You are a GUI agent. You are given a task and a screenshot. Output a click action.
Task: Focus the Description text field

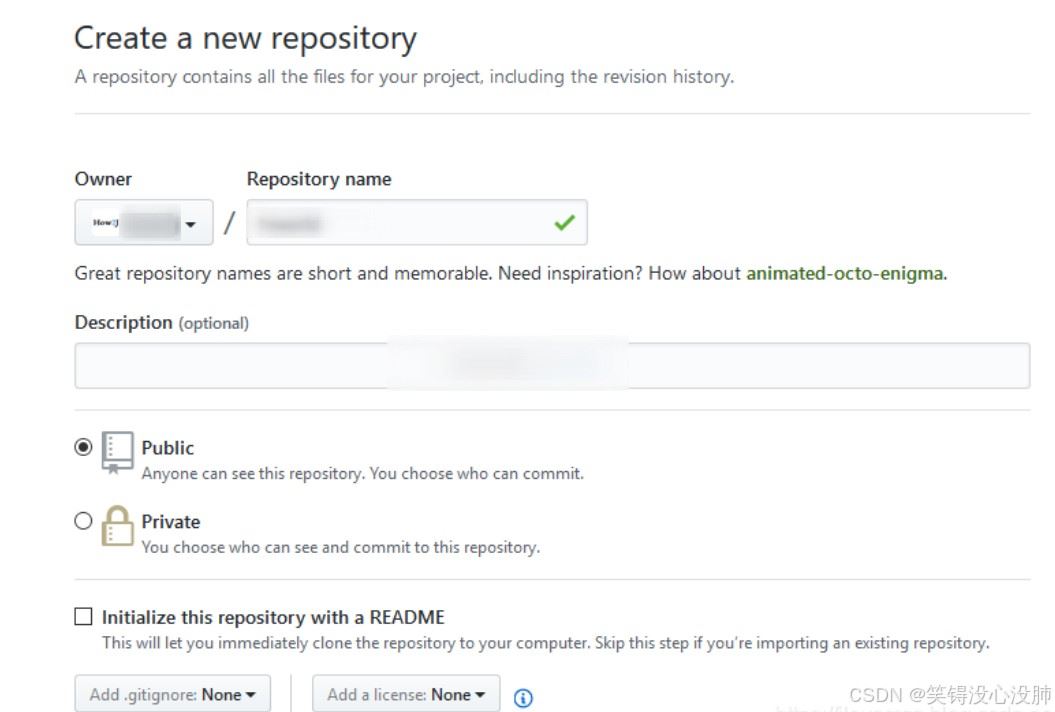coord(551,365)
